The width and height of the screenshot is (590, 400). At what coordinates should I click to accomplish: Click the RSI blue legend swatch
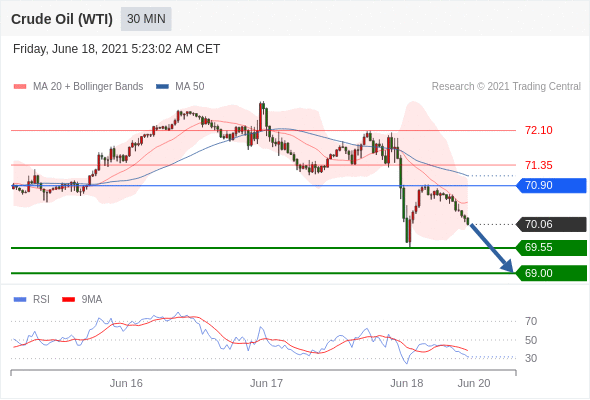(x=20, y=300)
